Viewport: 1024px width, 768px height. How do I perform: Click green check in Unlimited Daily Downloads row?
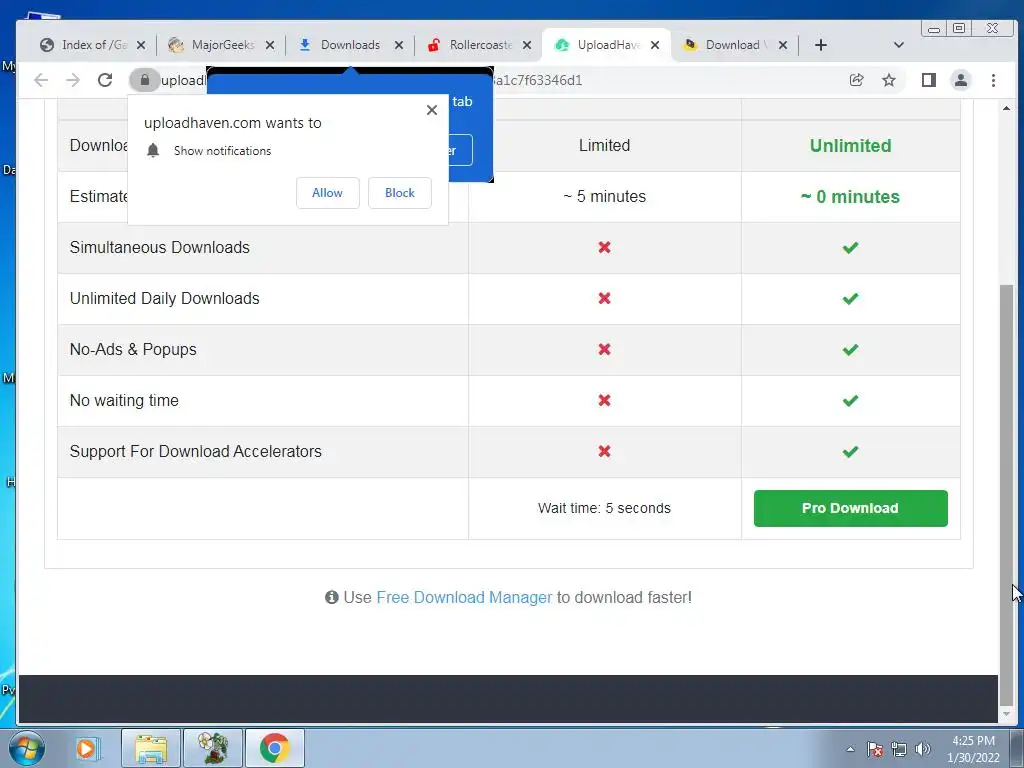coord(850,298)
